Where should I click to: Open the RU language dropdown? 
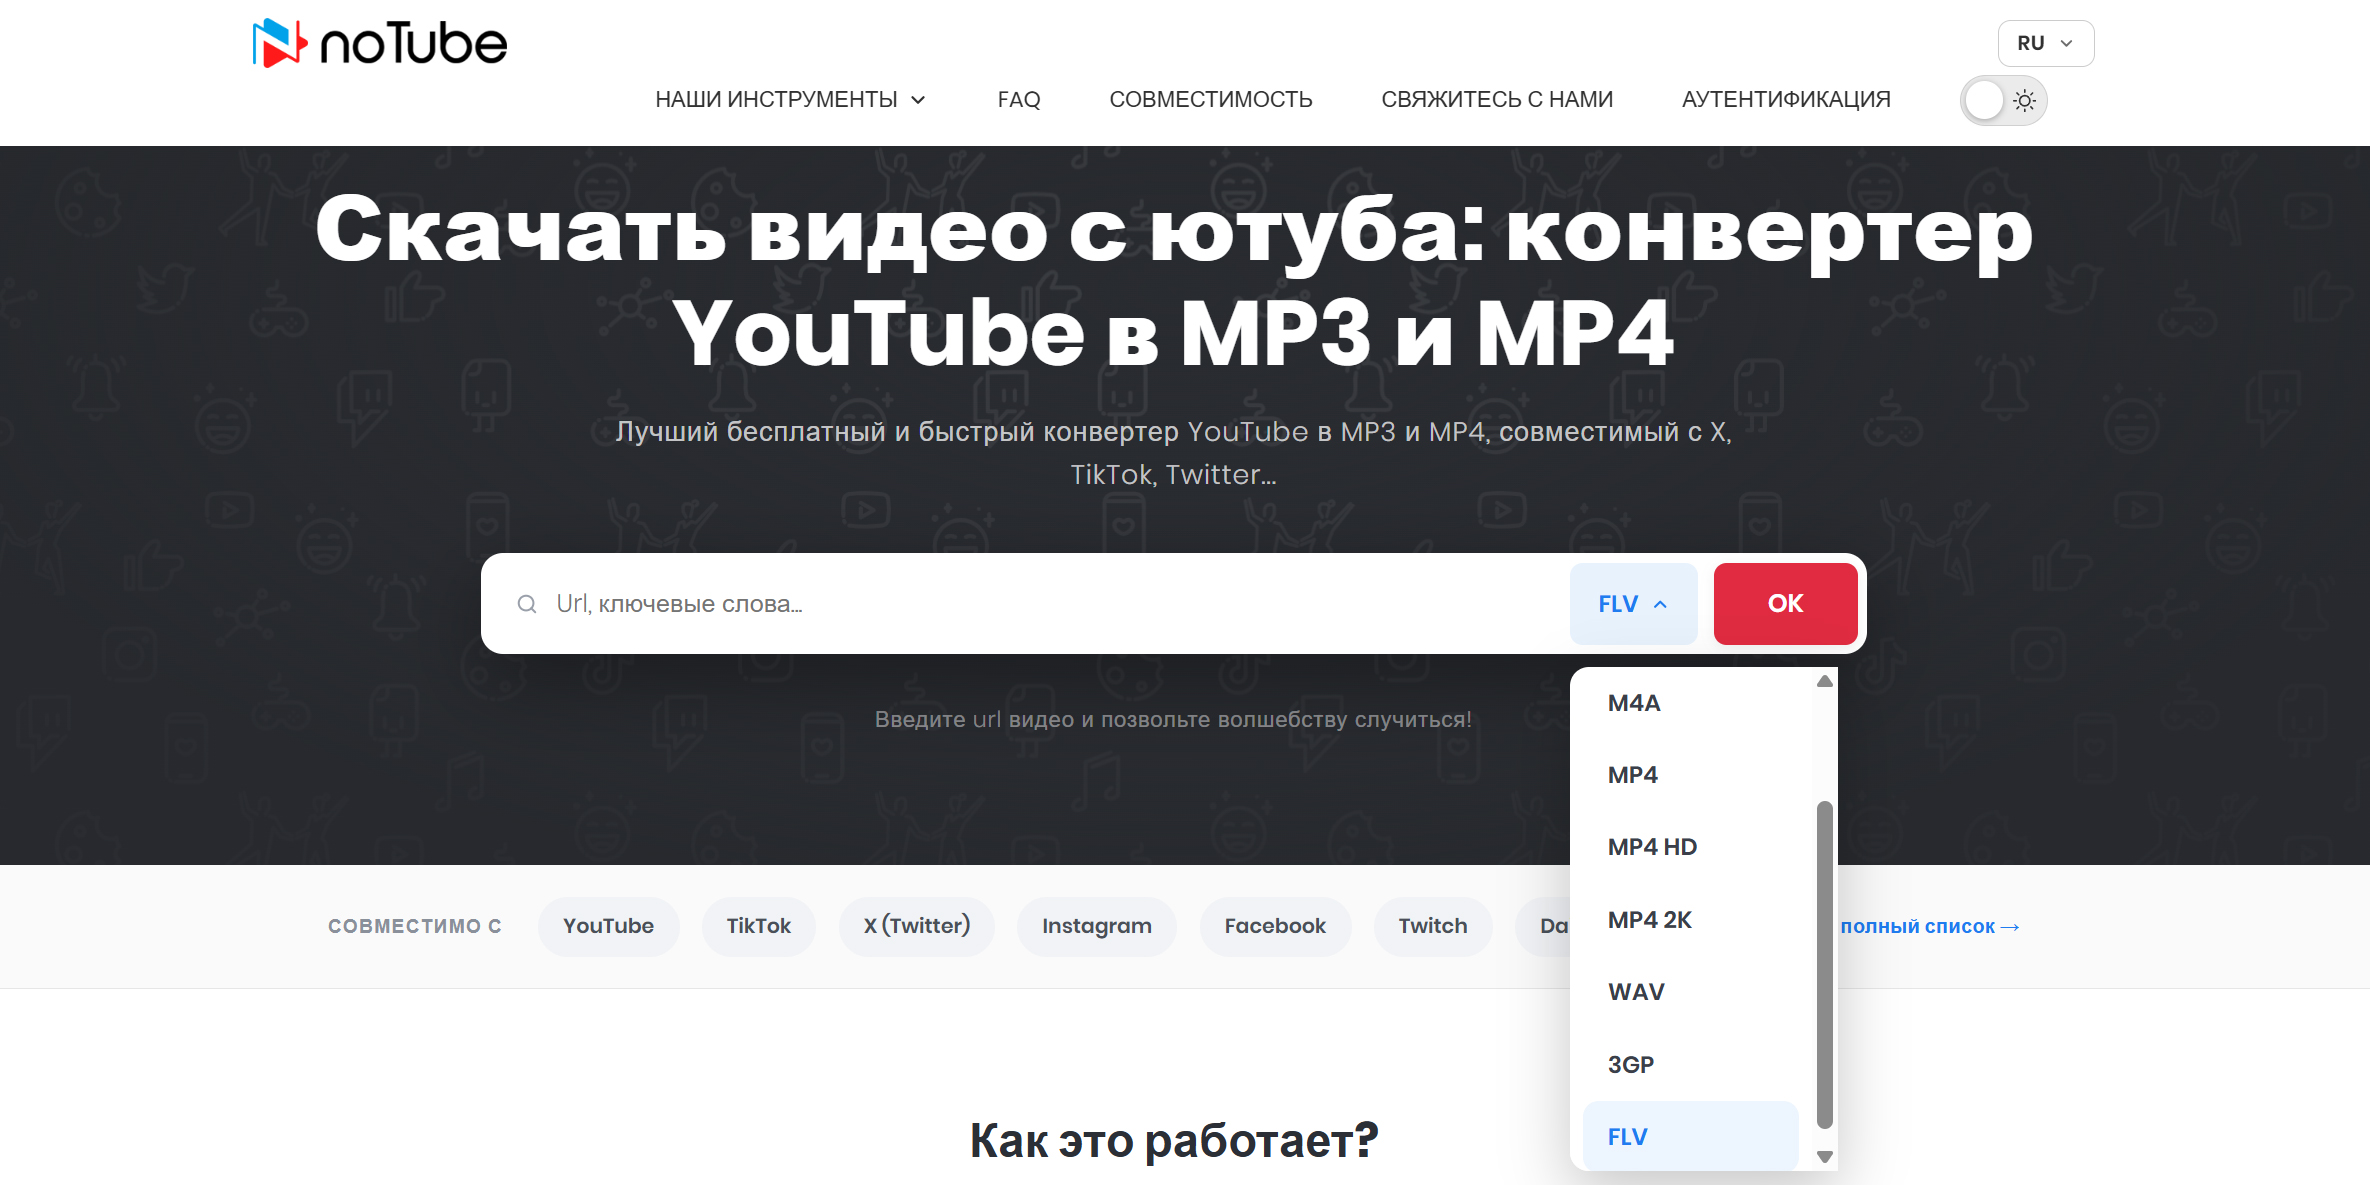click(2045, 43)
